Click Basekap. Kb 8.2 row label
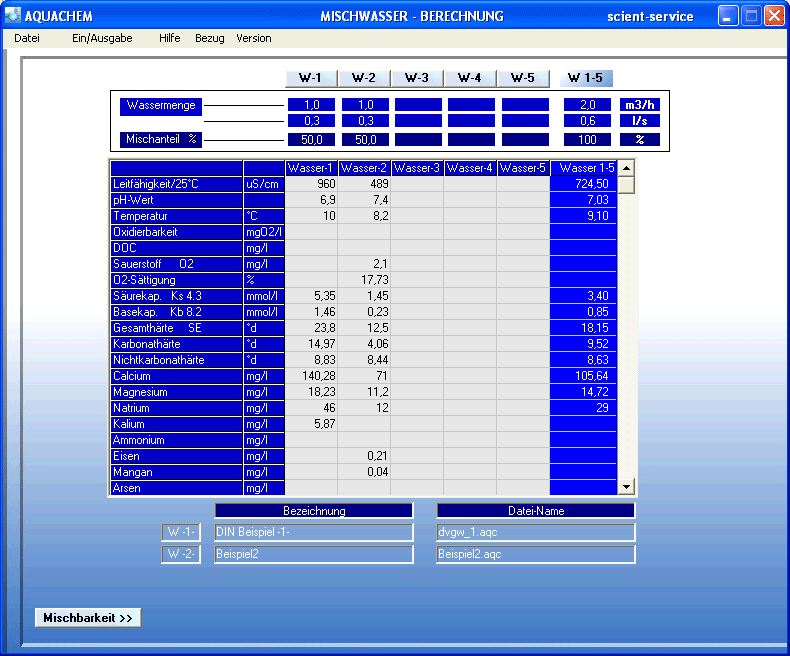Screen dimensions: 790x656 176,312
